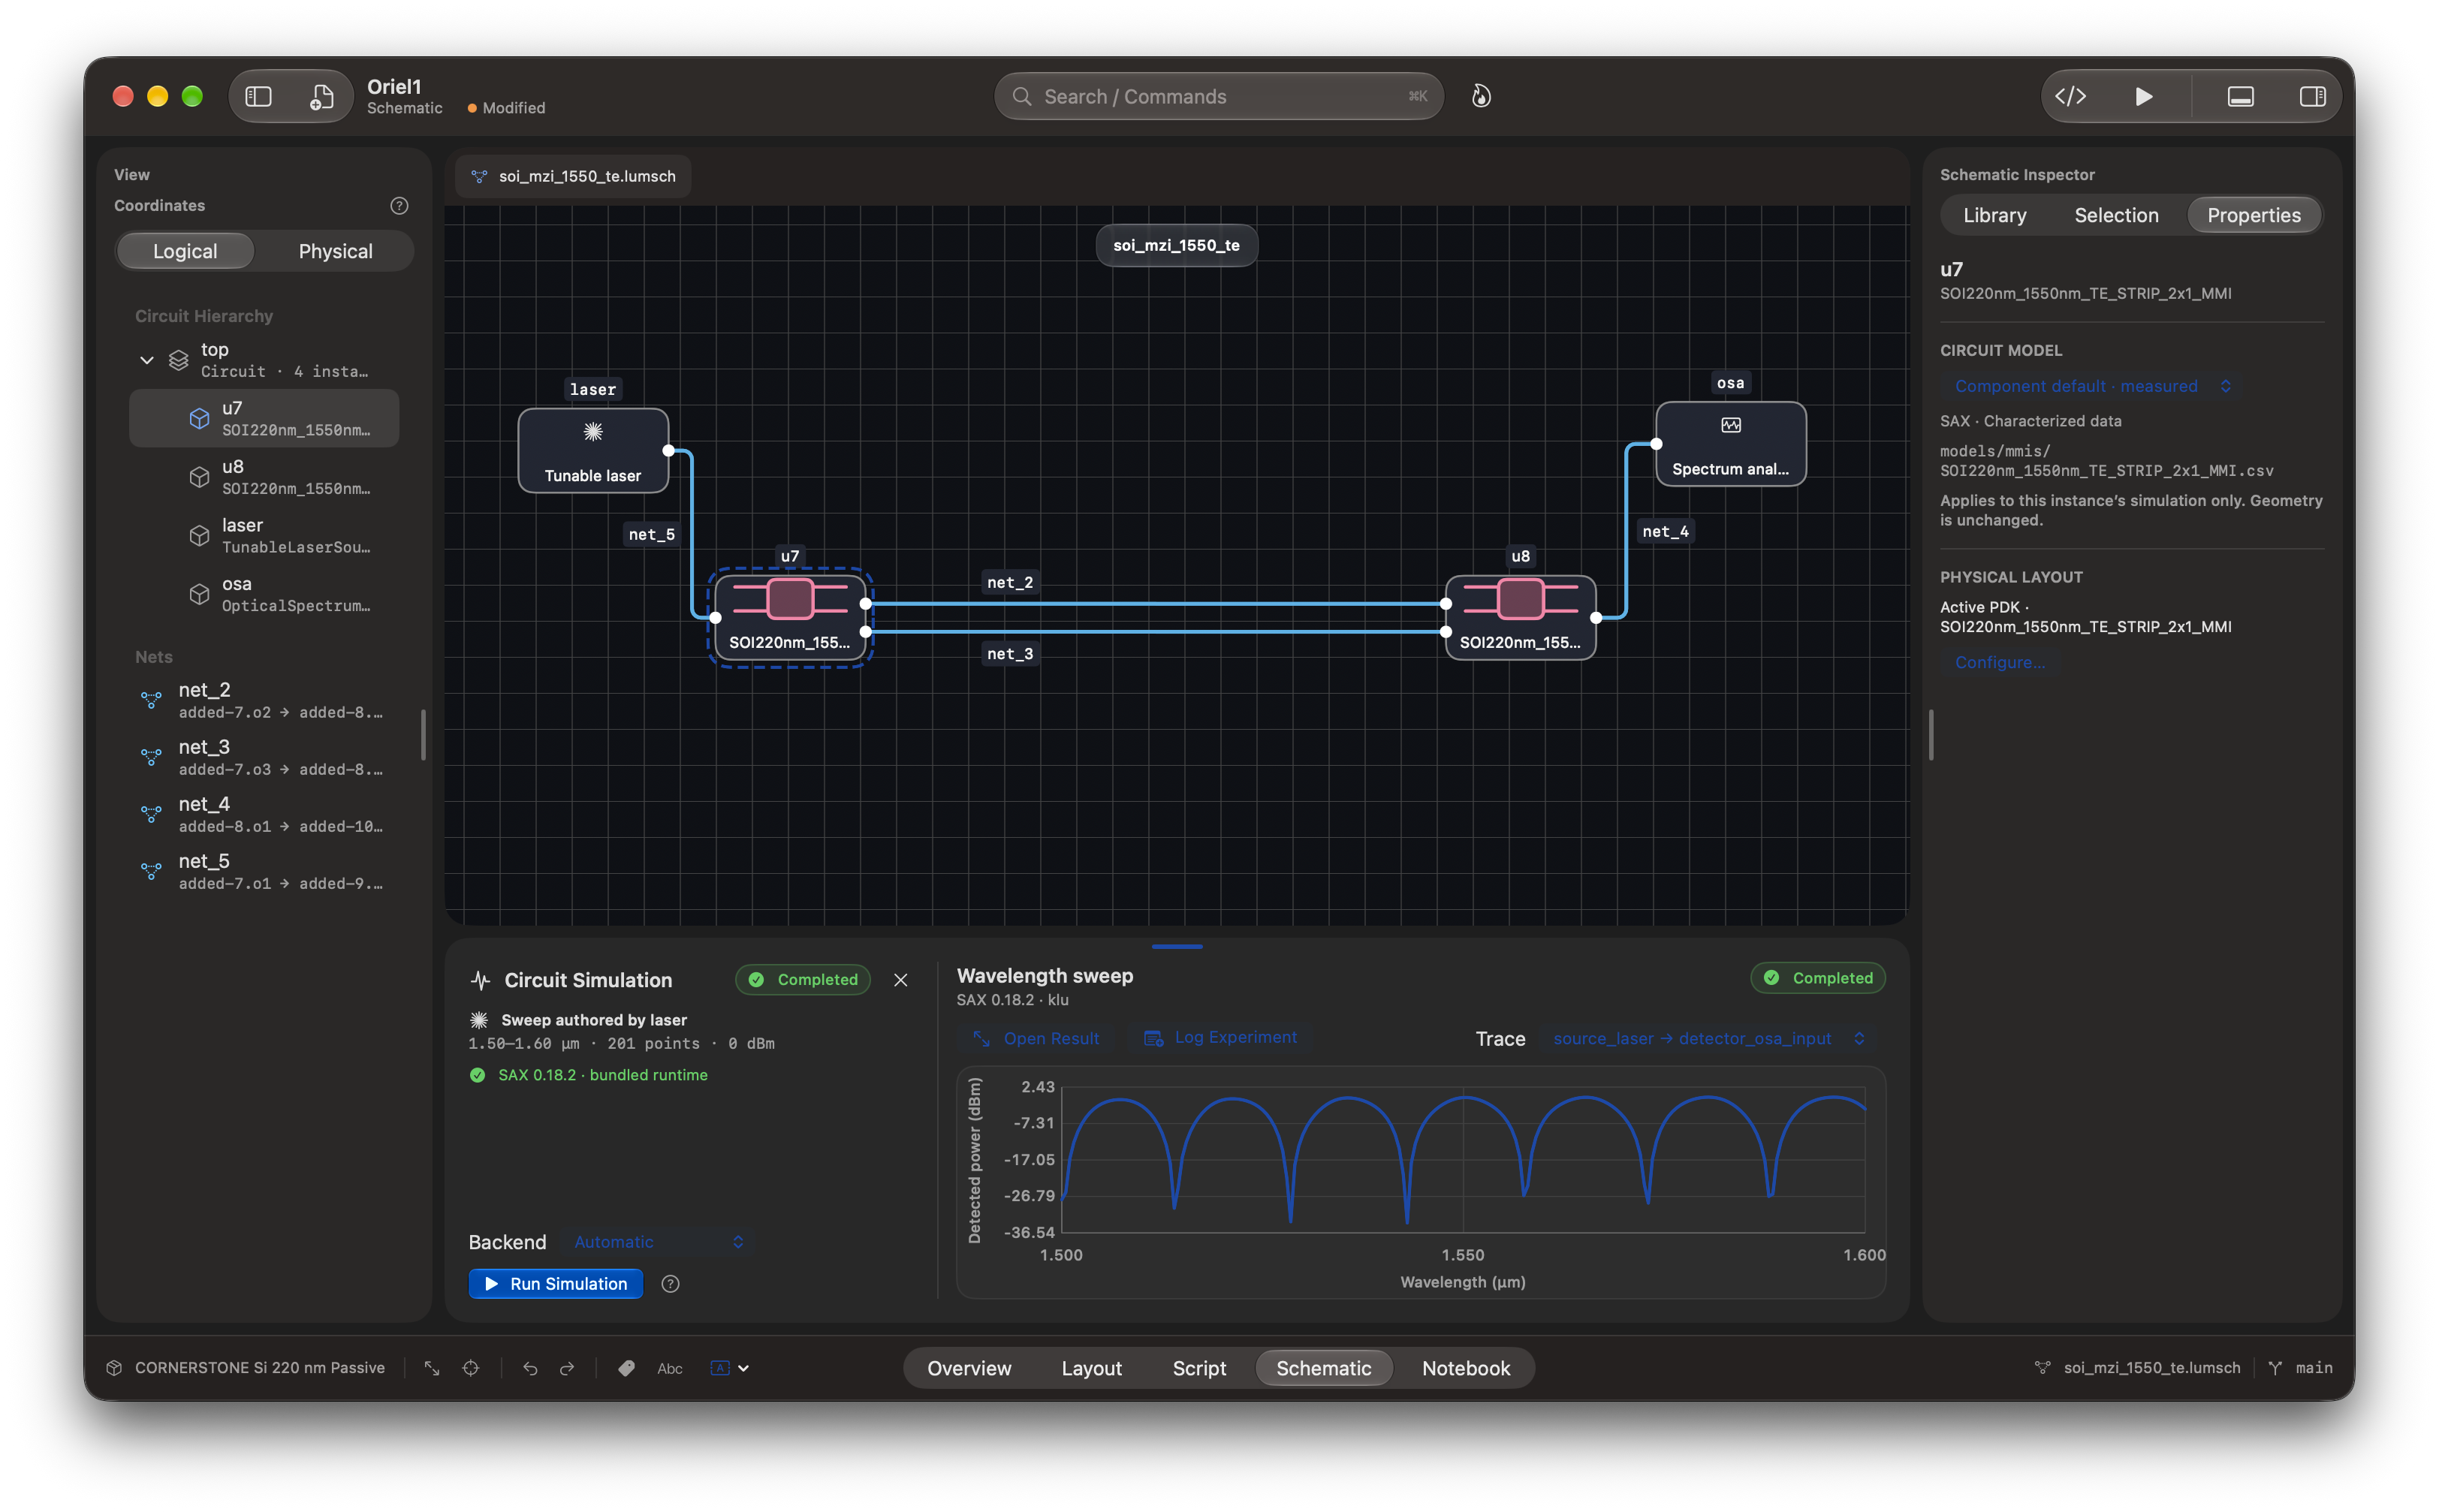Click the net_5 label on the canvas
Image resolution: width=2439 pixels, height=1512 pixels.
(x=652, y=534)
